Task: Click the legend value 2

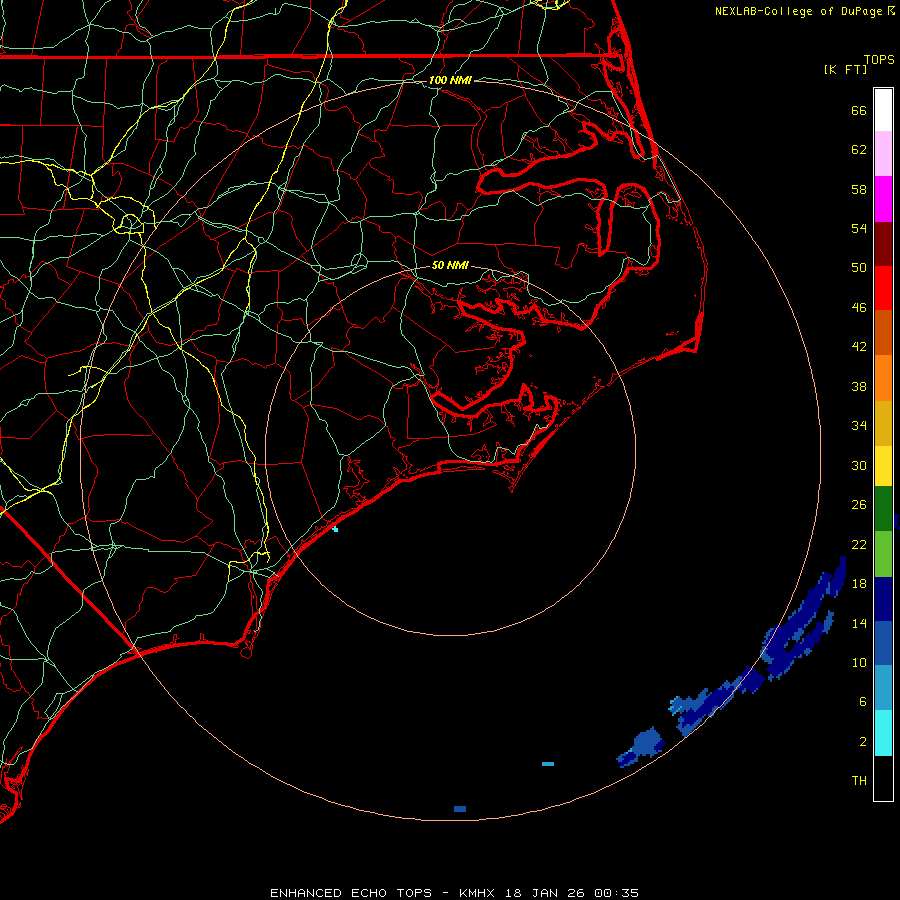Action: coord(863,741)
